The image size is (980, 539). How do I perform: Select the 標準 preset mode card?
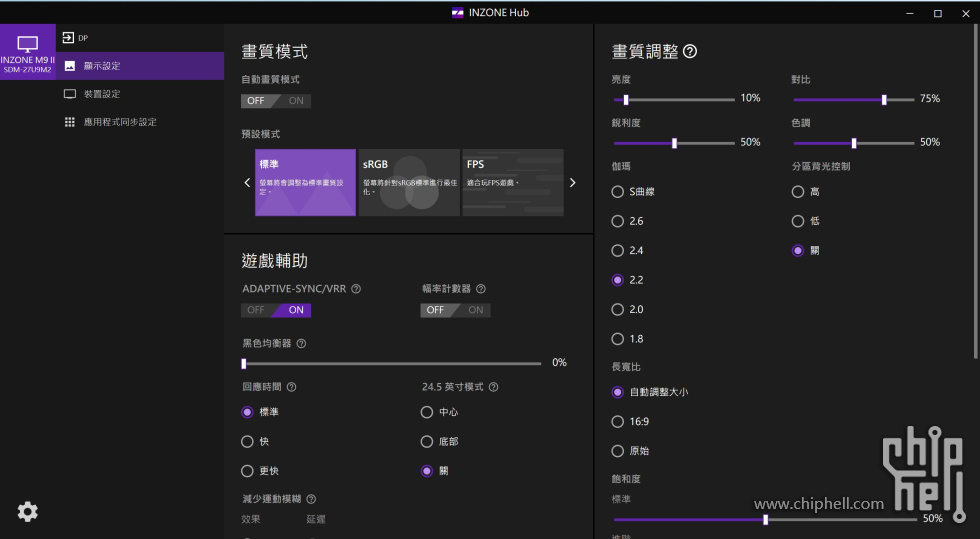(306, 183)
